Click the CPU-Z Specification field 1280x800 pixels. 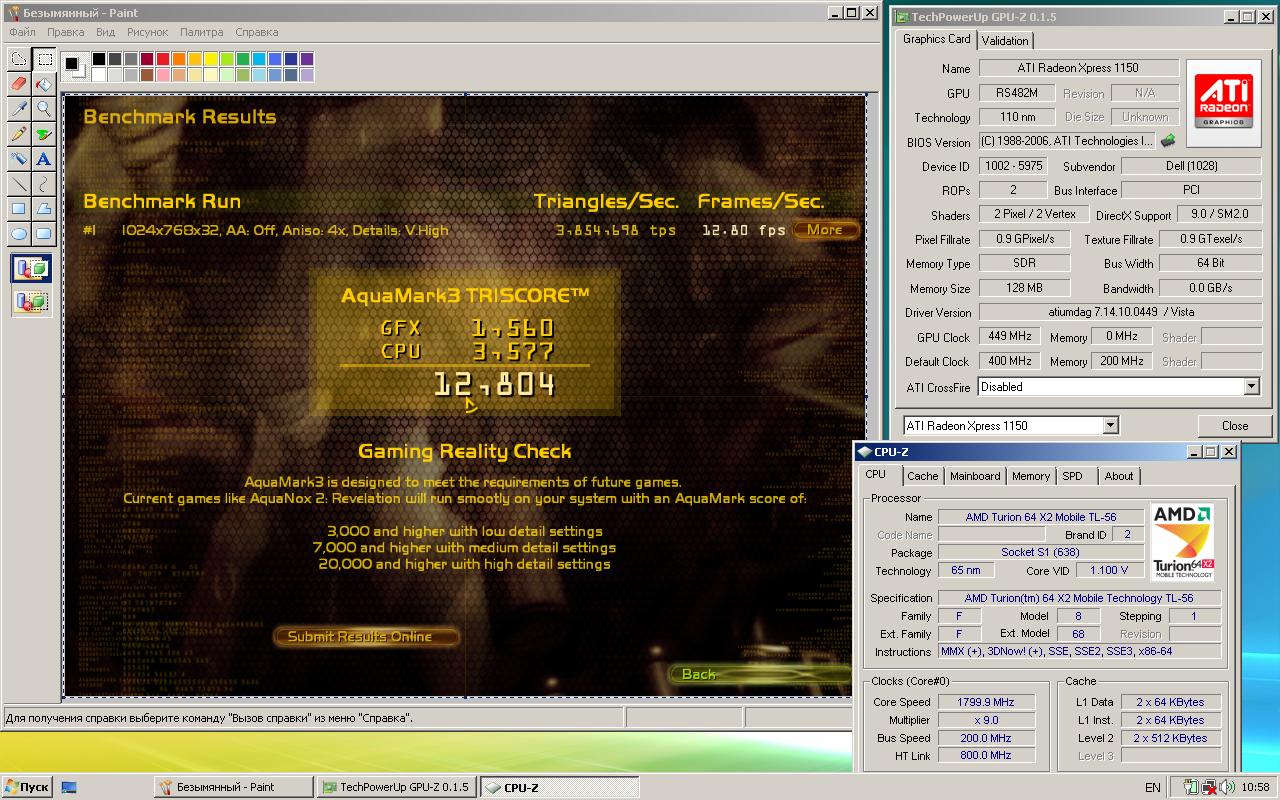coord(1079,598)
